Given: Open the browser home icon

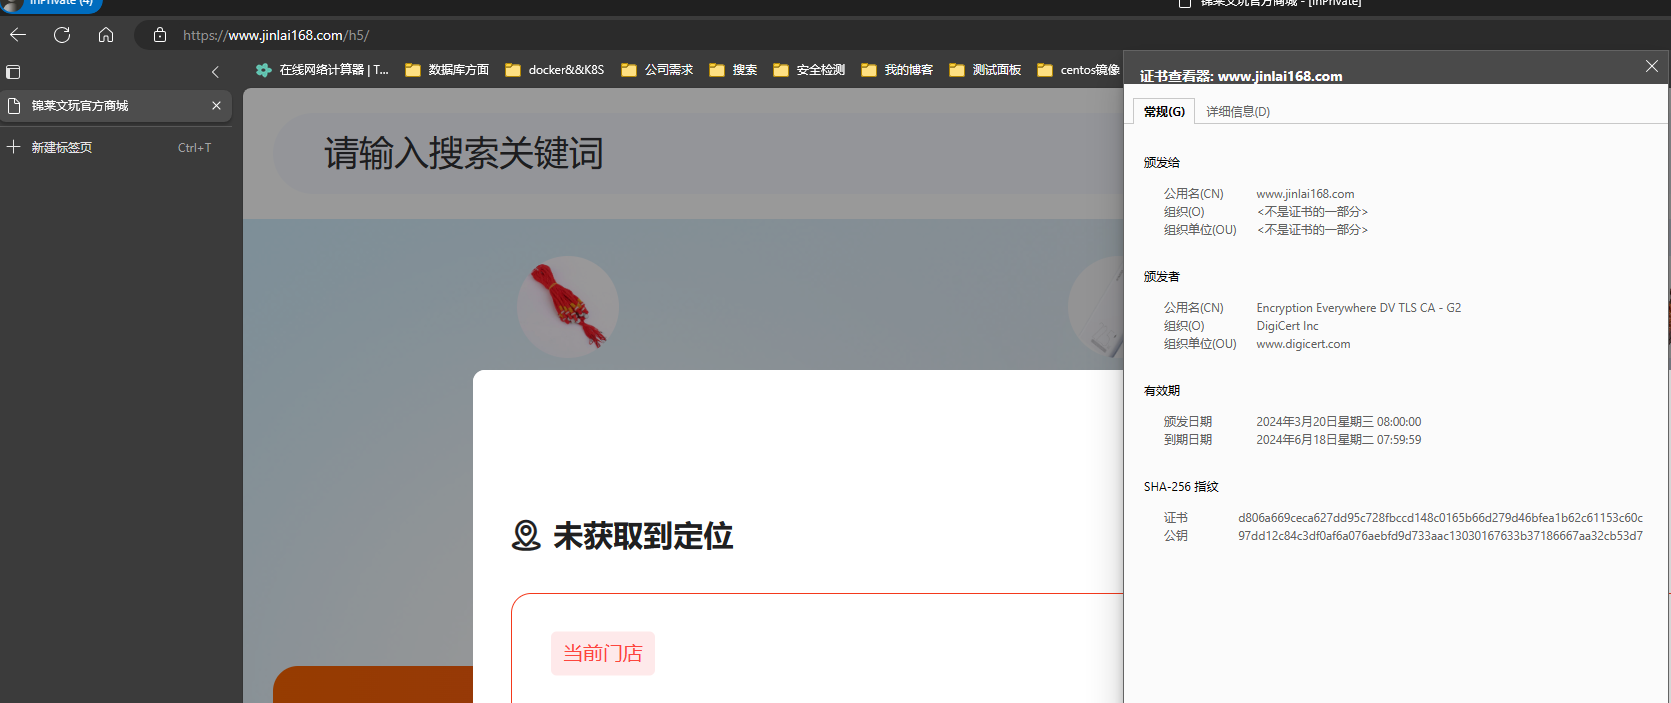Looking at the screenshot, I should [106, 35].
